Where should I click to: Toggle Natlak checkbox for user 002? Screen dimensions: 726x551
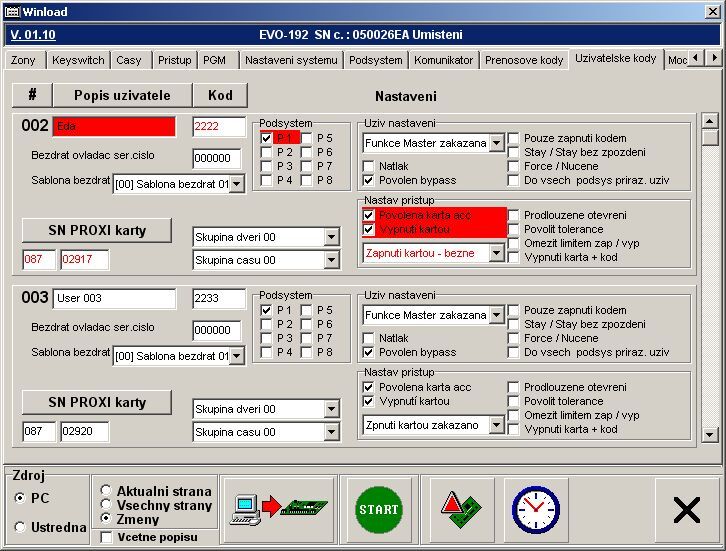(368, 166)
